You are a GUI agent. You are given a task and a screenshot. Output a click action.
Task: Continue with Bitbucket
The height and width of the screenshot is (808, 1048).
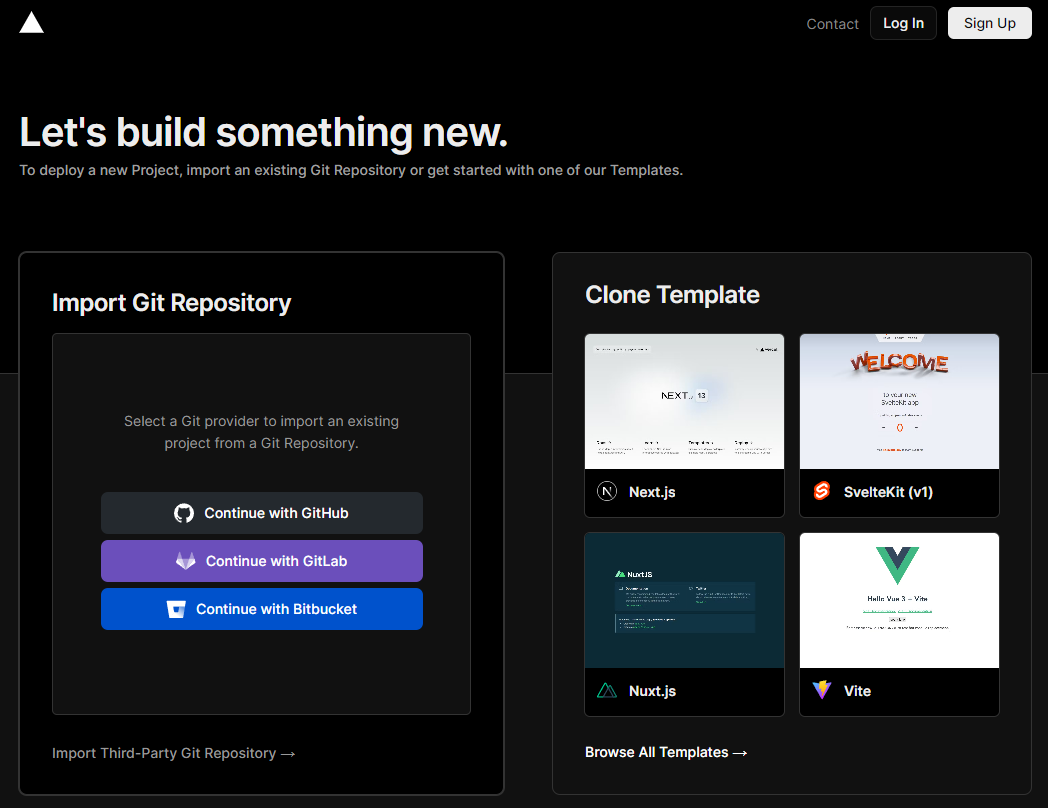point(262,609)
